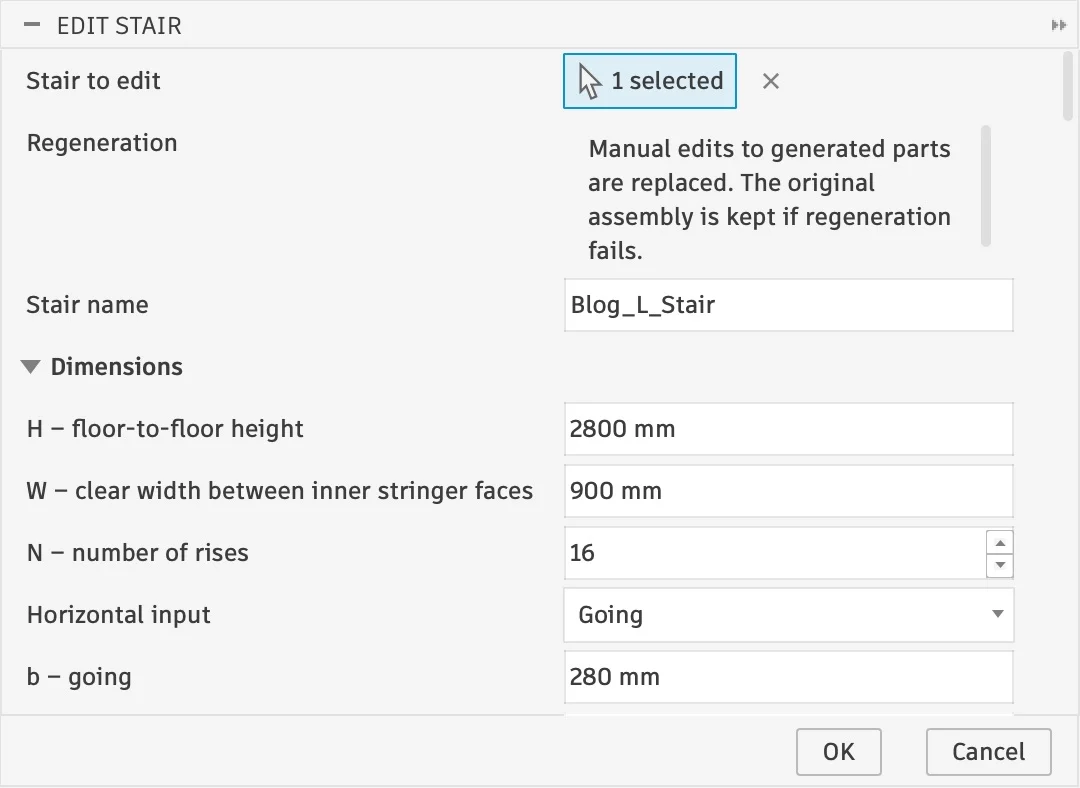Screen dimensions: 1080x788
Task: Click the 'N – number of rises' label
Action: coord(137,553)
